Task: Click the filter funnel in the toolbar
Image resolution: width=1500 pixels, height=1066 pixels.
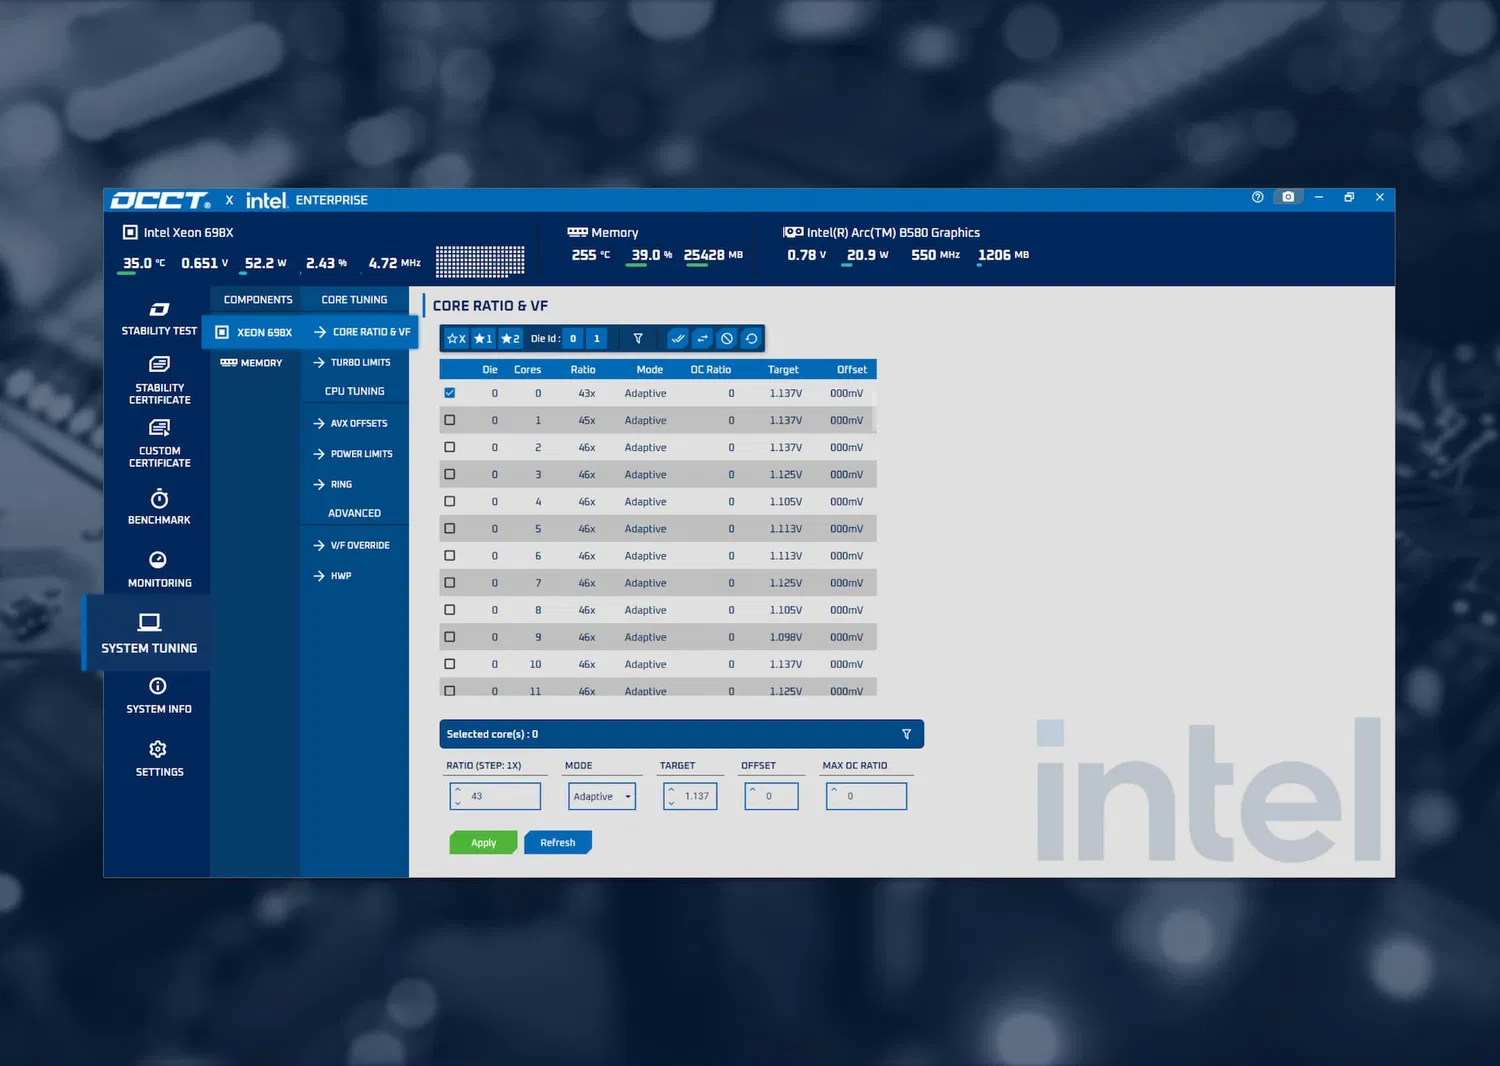Action: click(x=638, y=339)
